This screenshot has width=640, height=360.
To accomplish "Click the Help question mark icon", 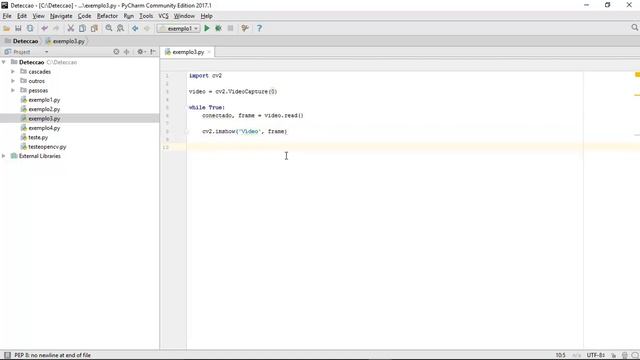I will point(259,28).
